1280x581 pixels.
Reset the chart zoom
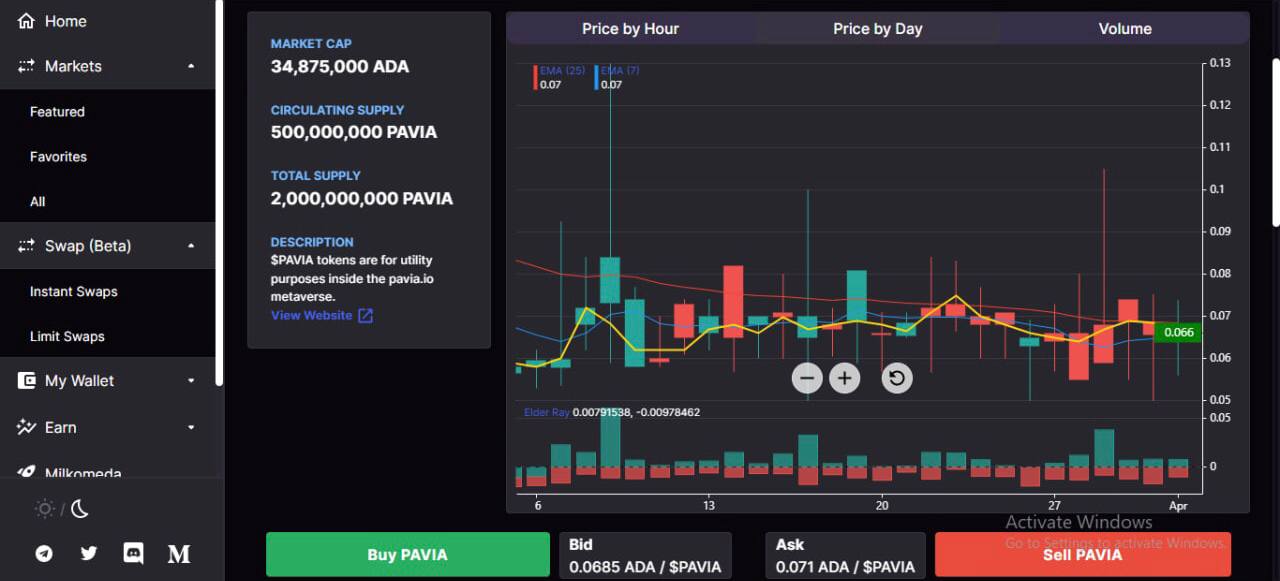tap(897, 378)
